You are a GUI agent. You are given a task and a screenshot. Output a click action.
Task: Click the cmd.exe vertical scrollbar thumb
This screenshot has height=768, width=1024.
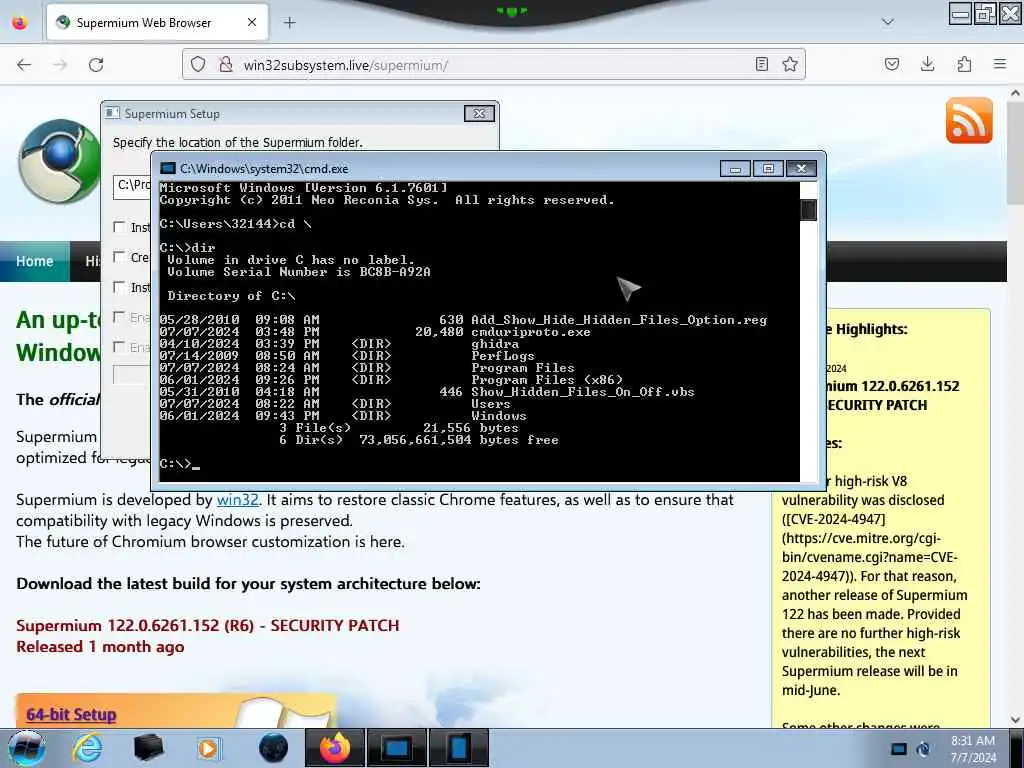(x=808, y=210)
